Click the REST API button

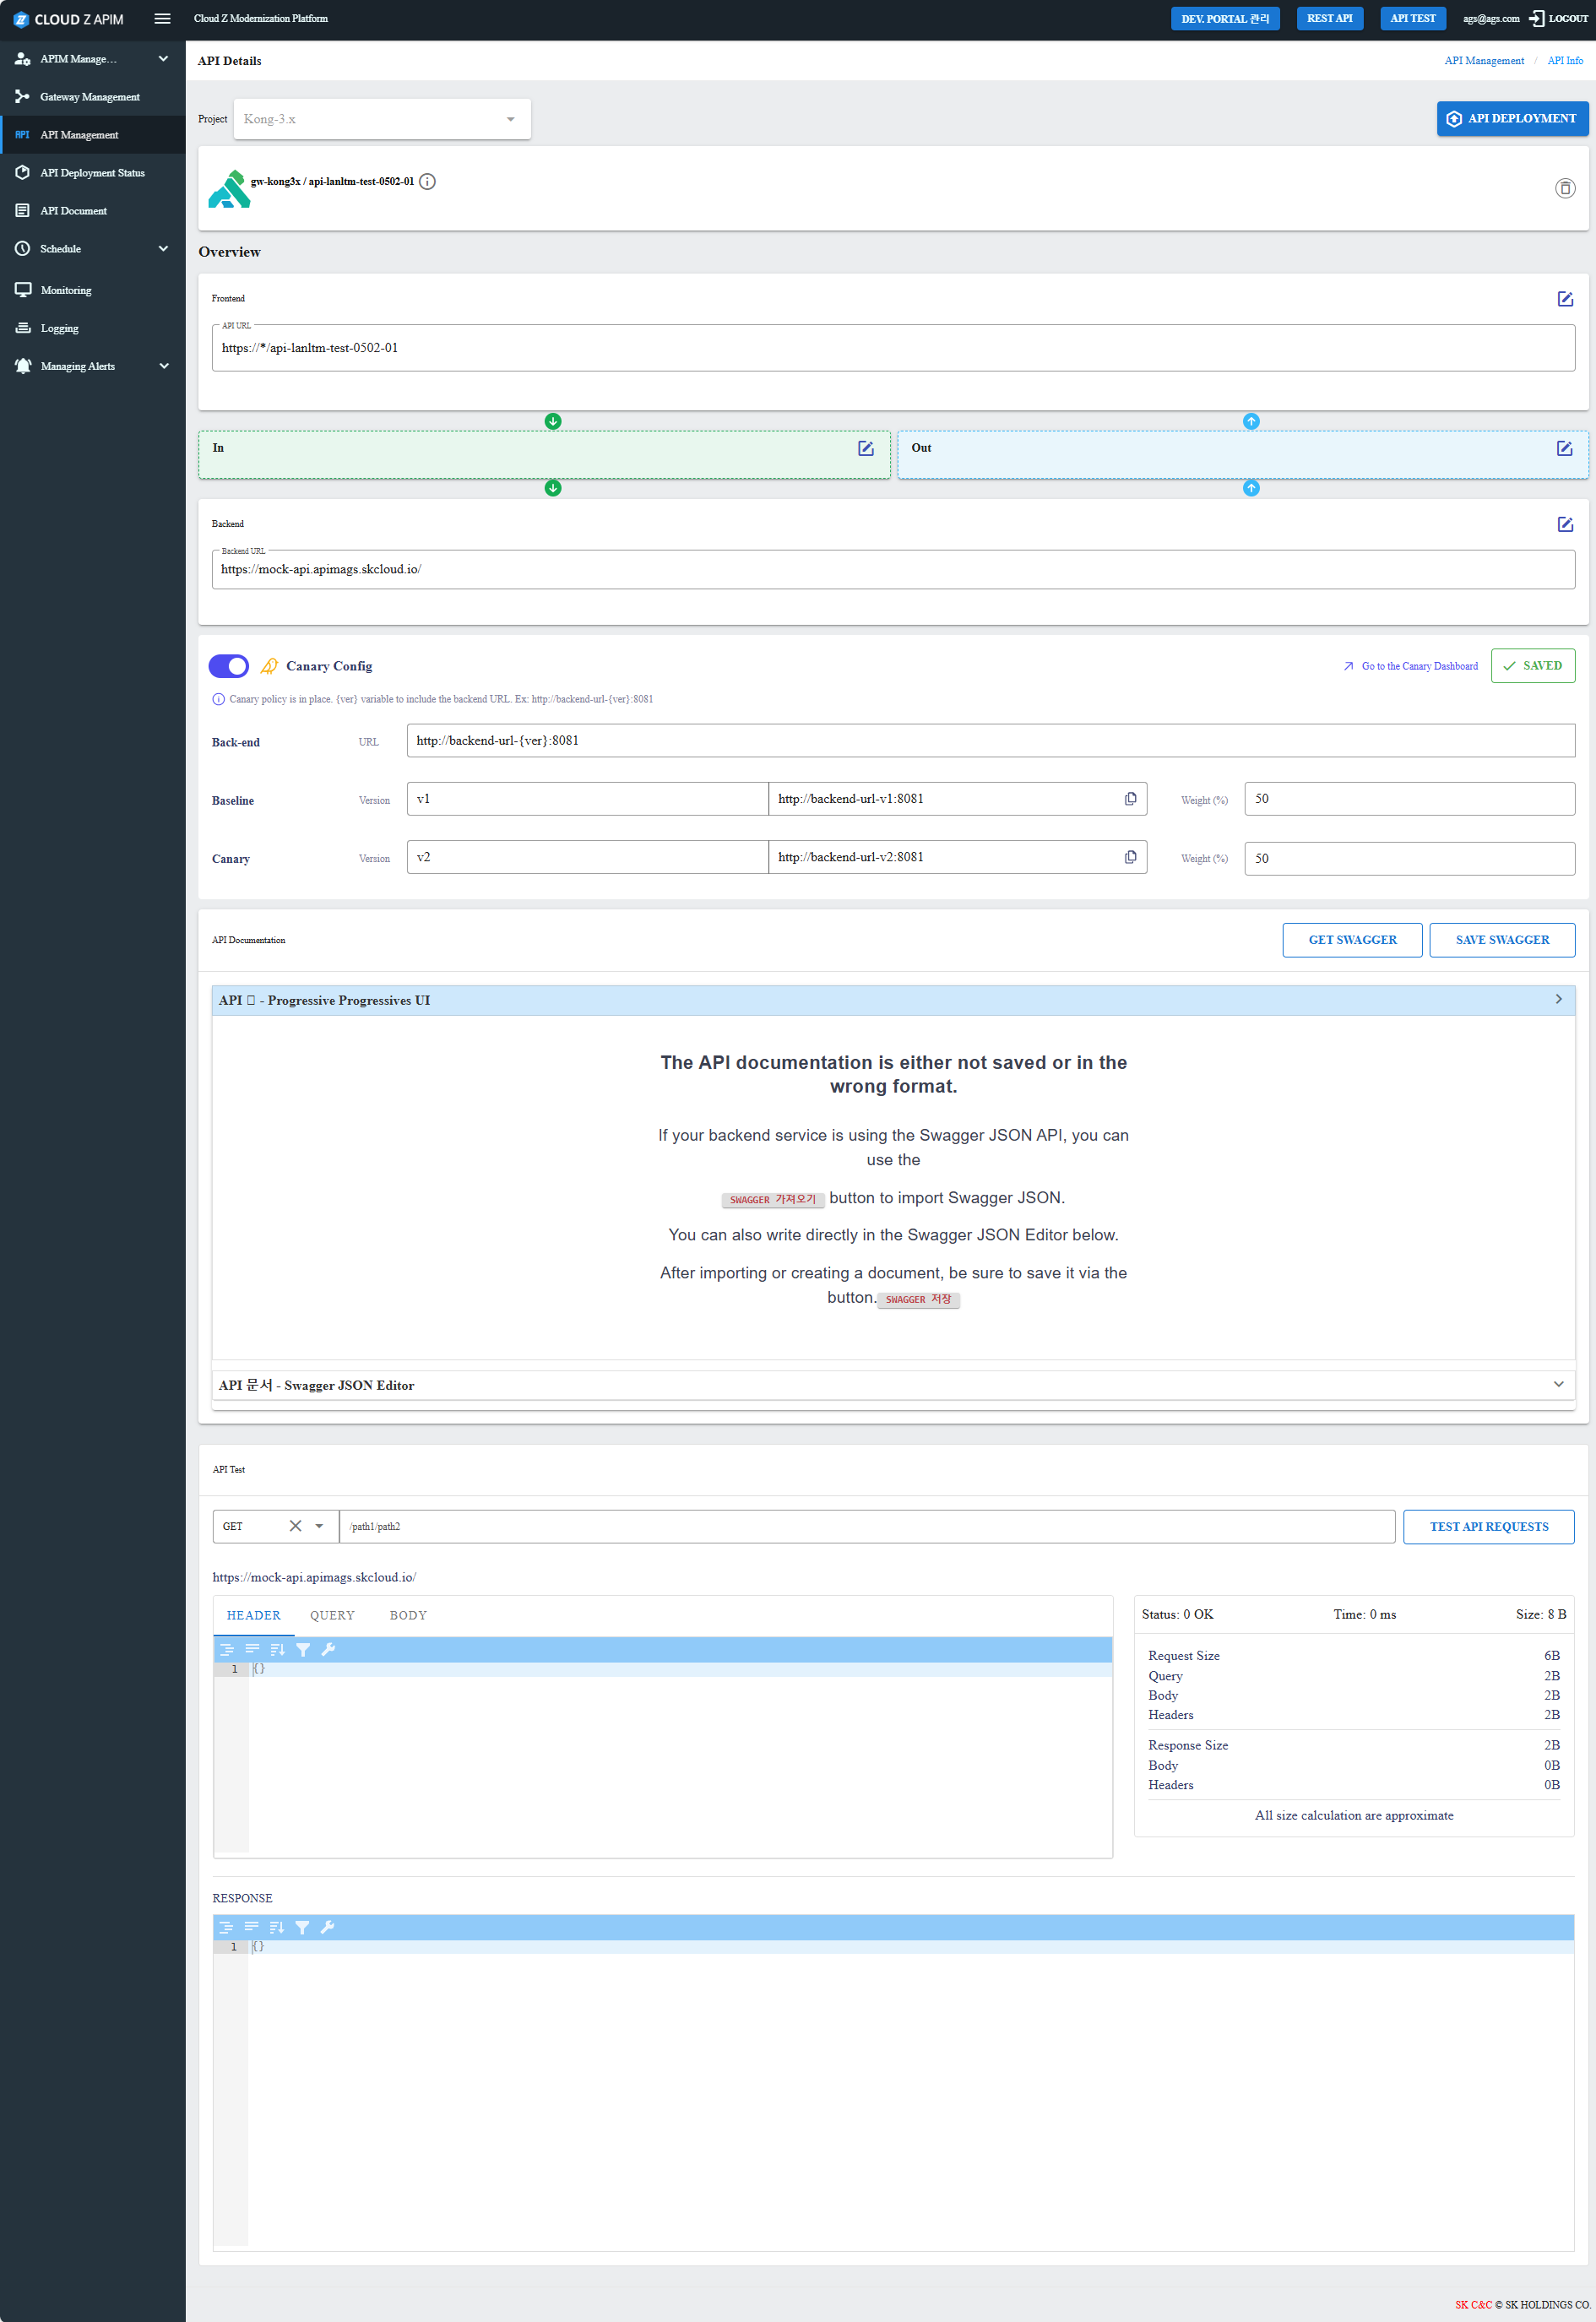pos(1329,19)
